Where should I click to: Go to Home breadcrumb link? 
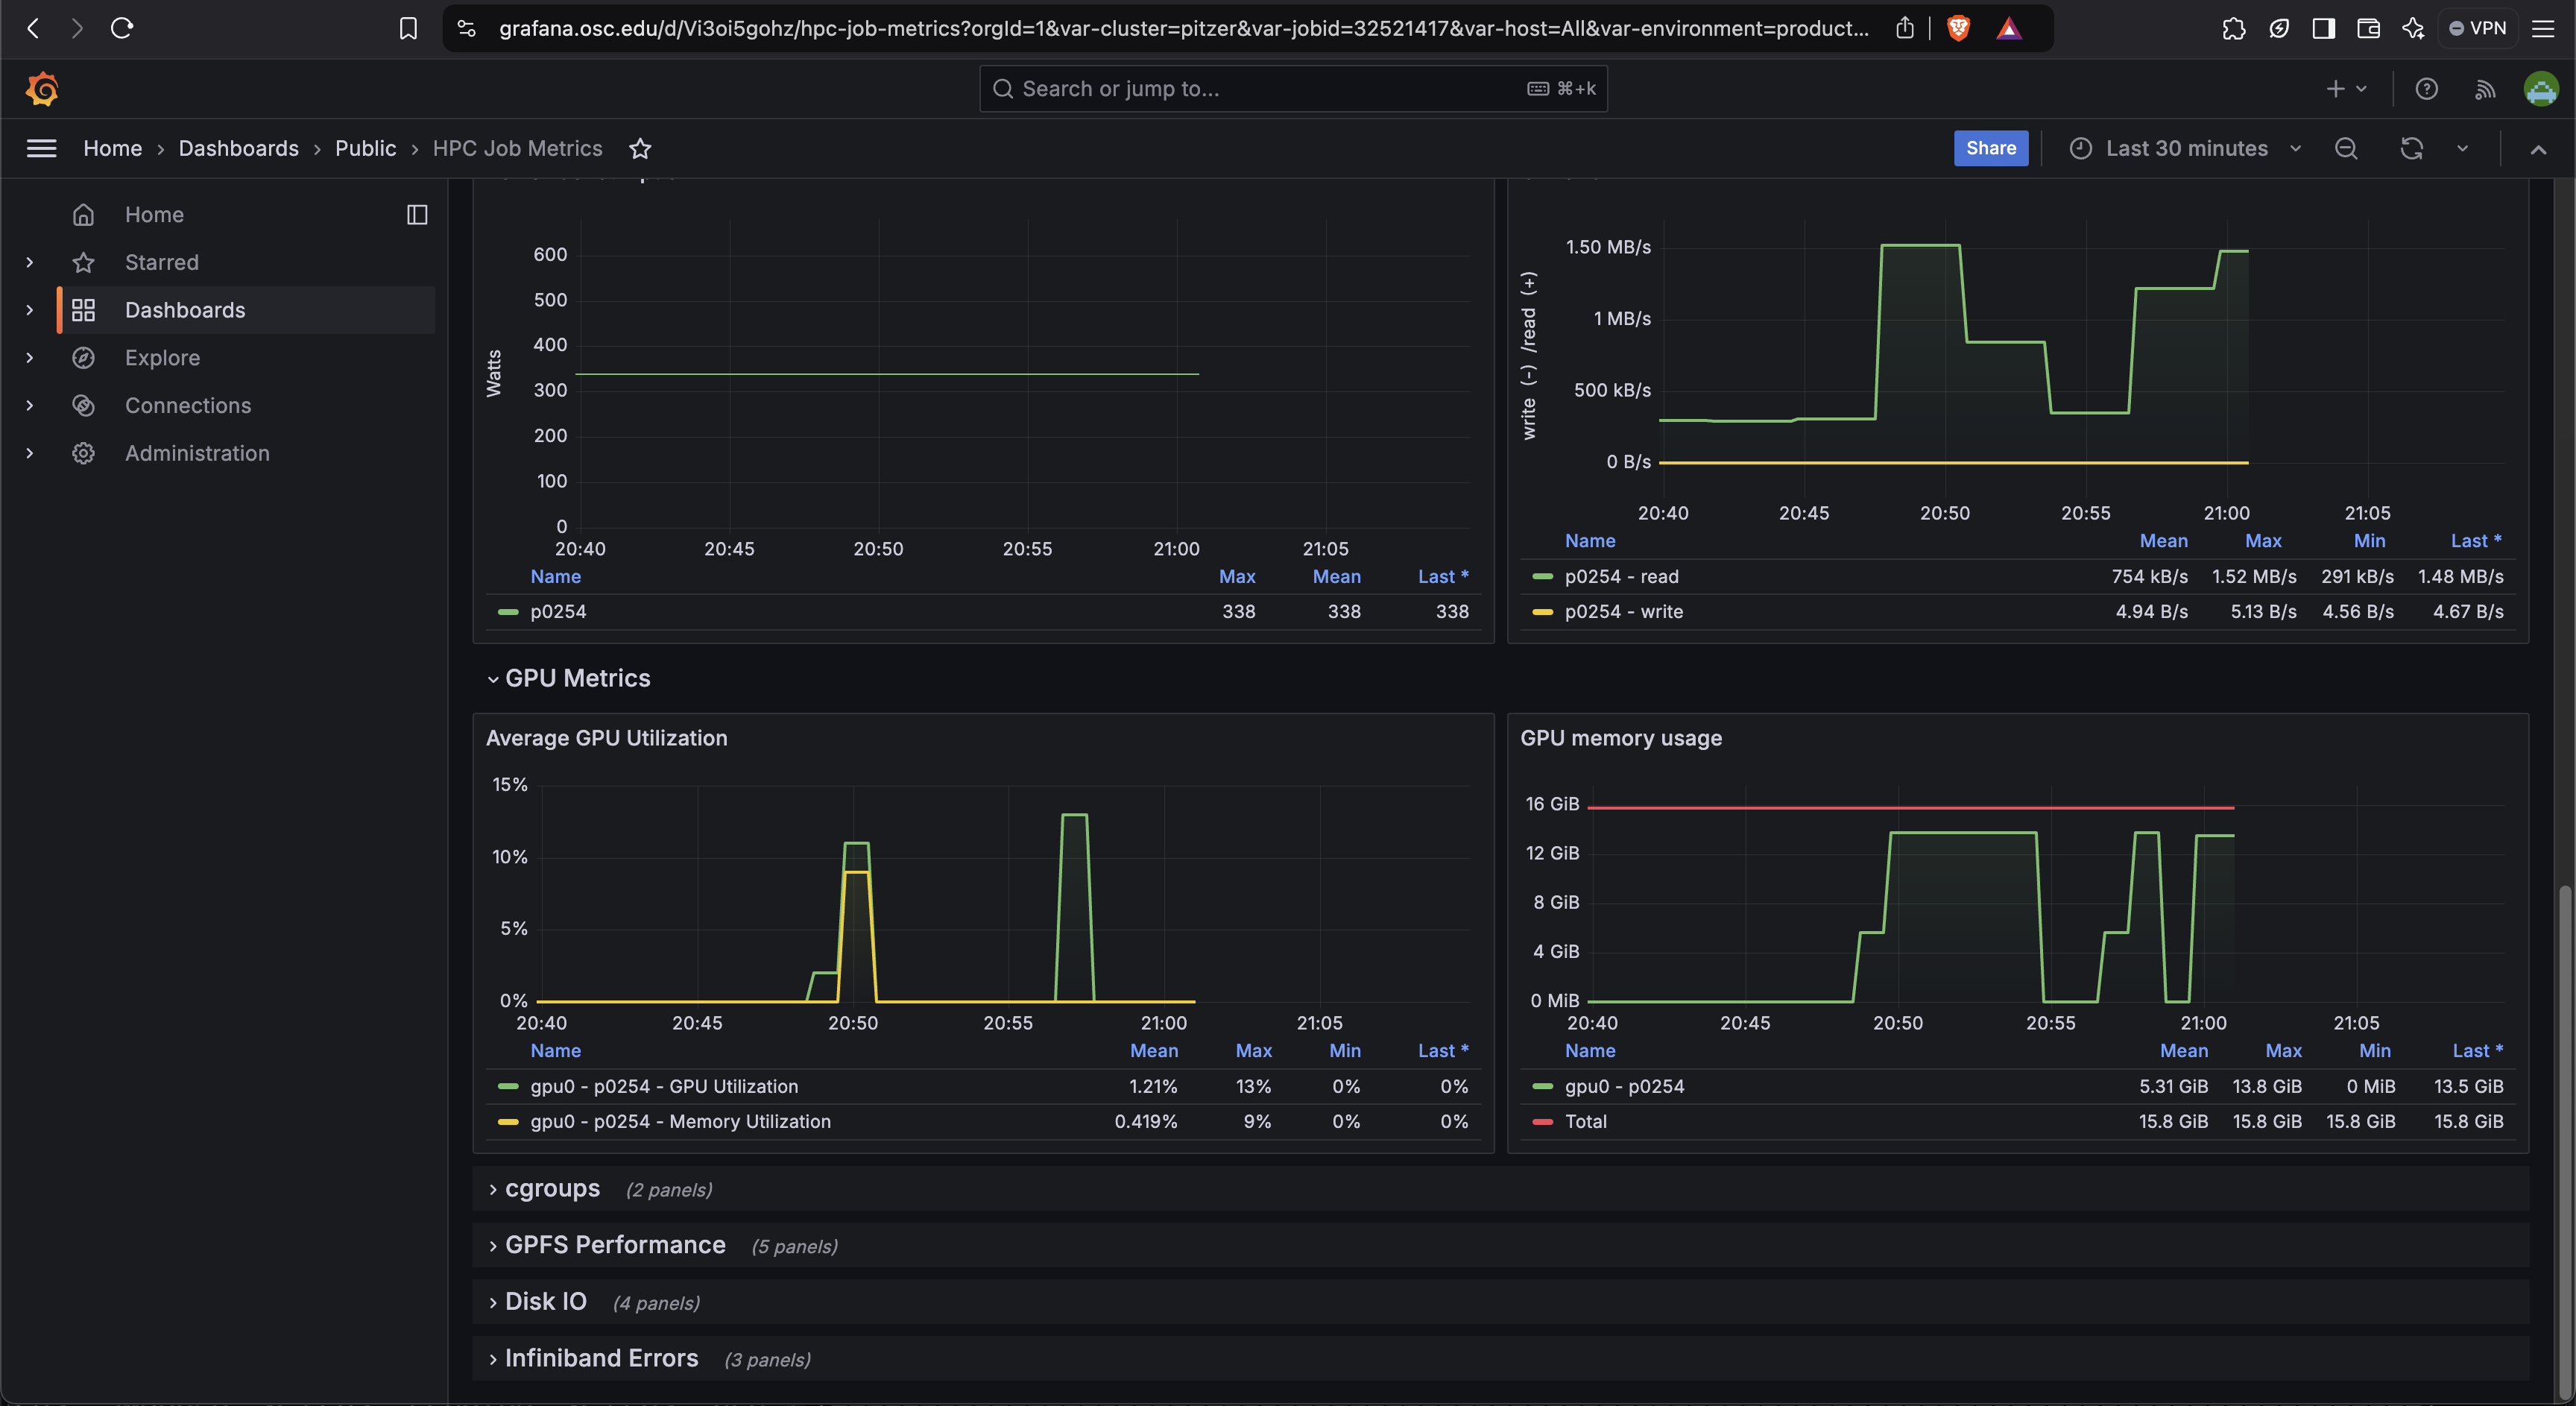coord(112,148)
